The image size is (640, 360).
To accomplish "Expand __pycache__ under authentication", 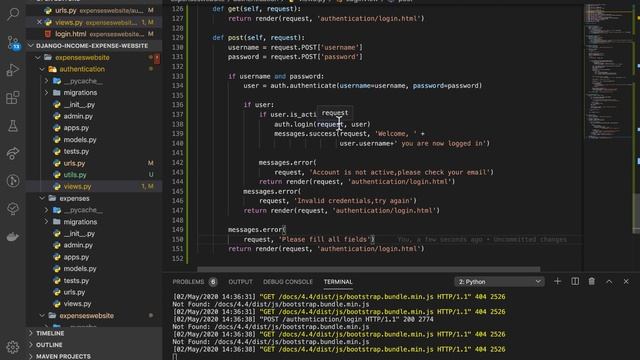I will [x=47, y=81].
